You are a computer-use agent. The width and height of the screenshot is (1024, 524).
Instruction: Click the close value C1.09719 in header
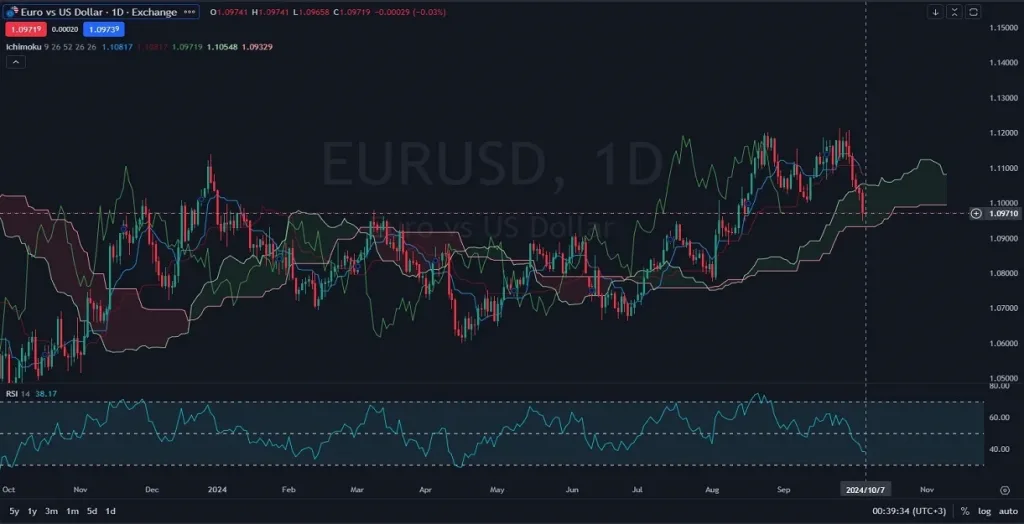click(x=351, y=12)
